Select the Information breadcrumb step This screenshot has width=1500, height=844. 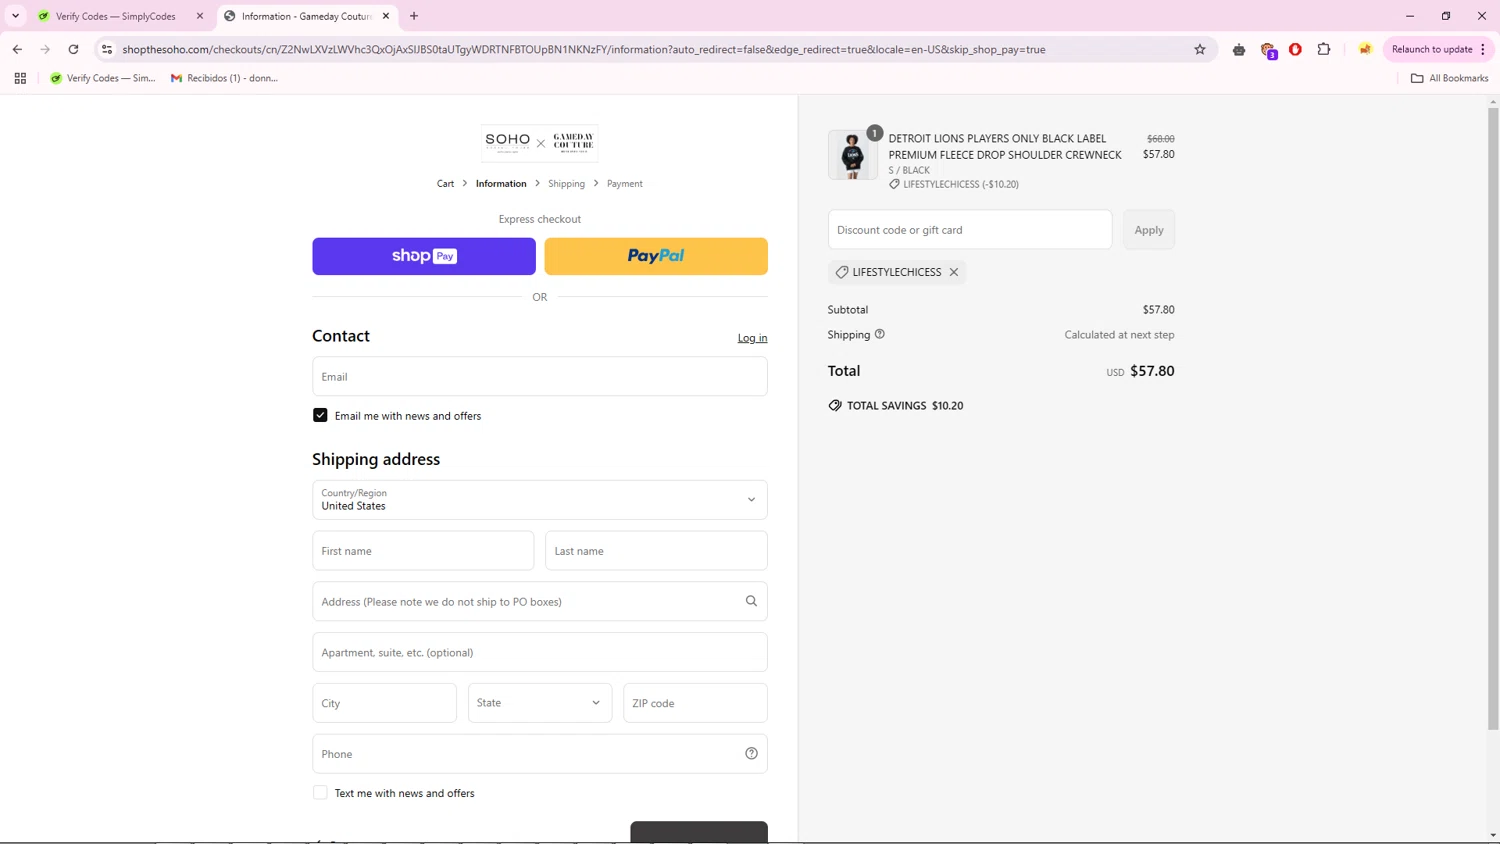point(501,184)
